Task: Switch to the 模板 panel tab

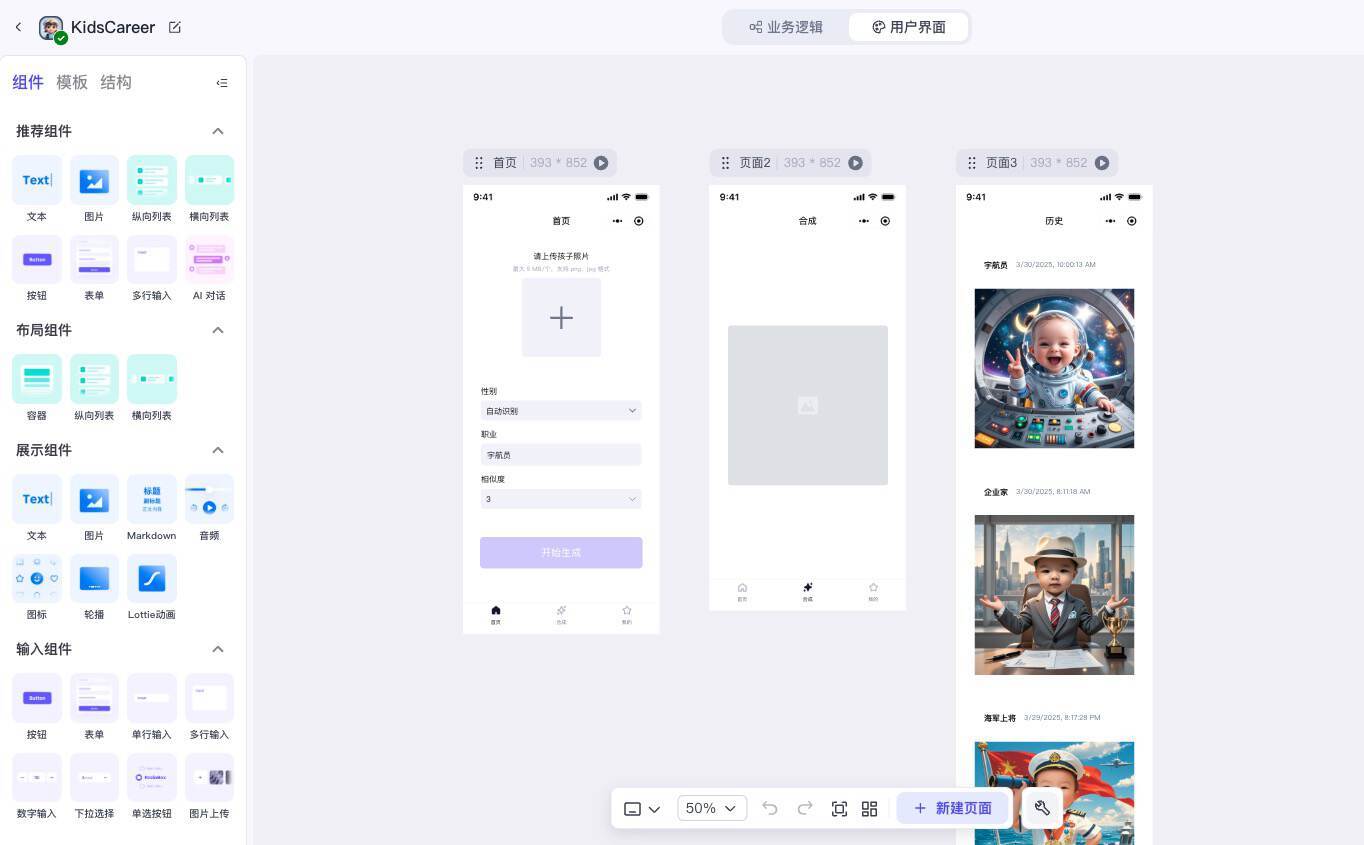Action: 71,82
